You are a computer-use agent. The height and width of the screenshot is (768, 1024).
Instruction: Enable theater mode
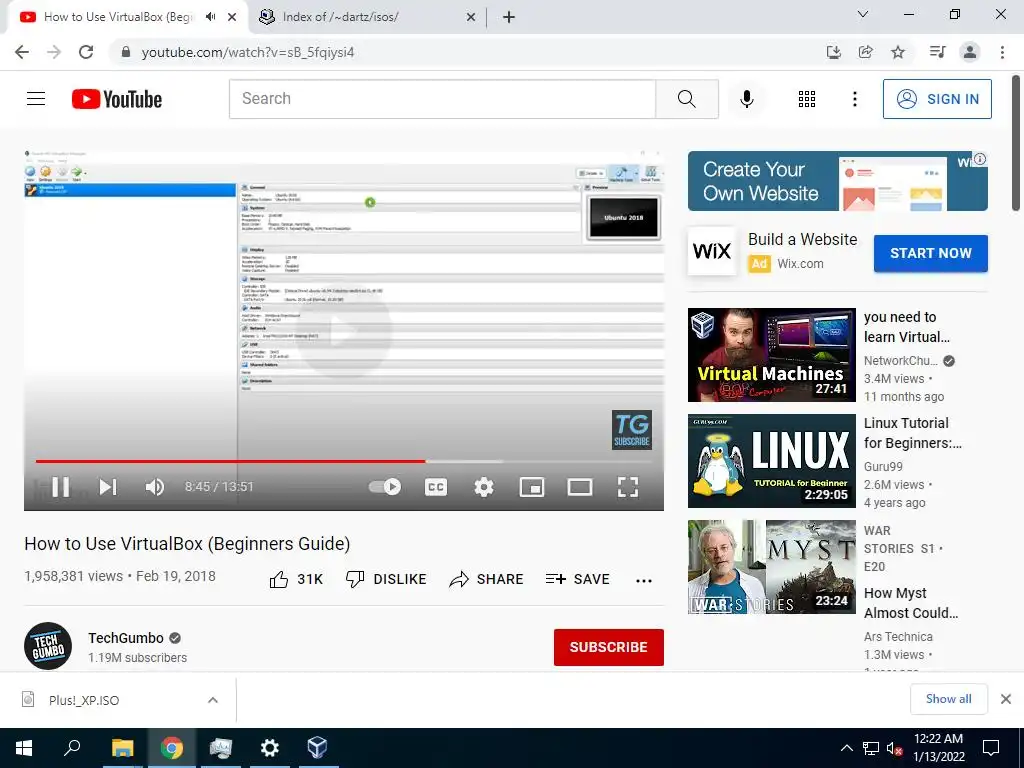click(x=580, y=487)
